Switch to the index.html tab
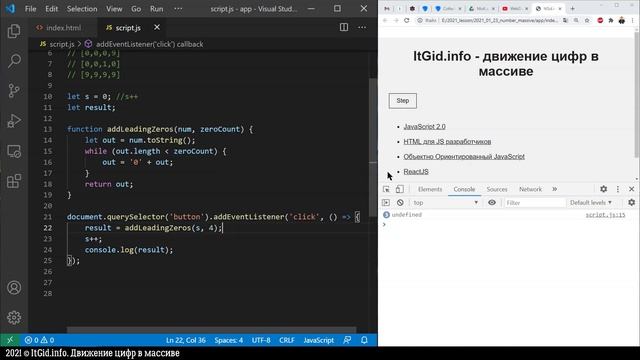 [63, 27]
